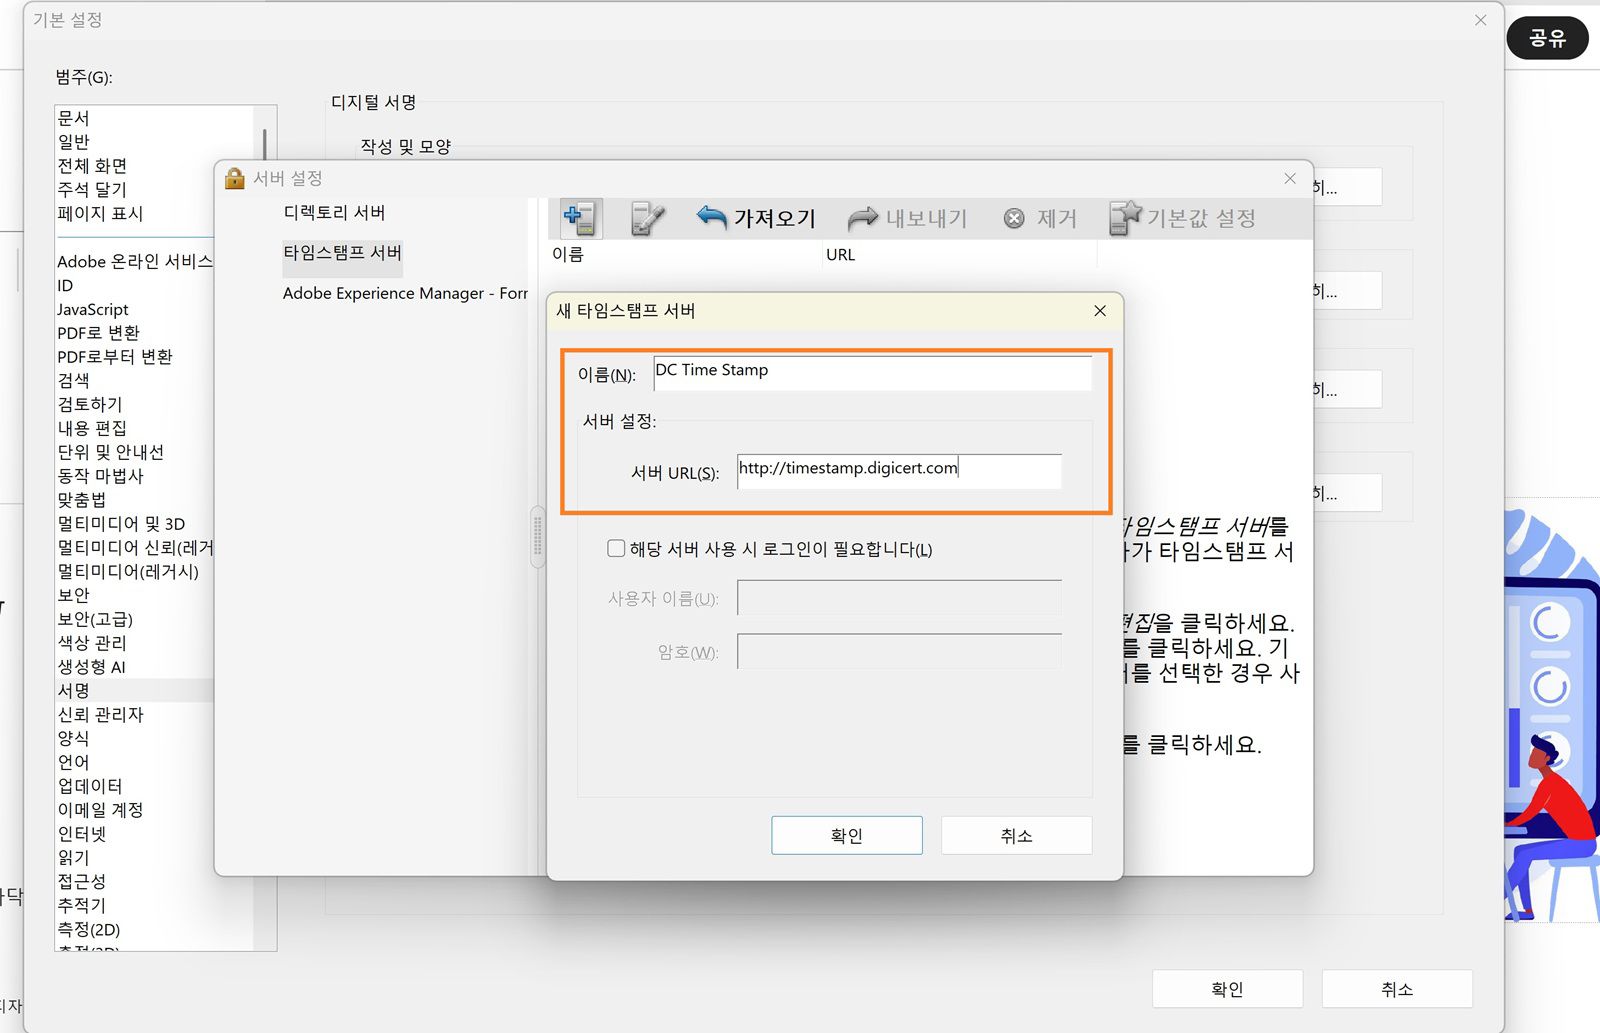Image resolution: width=1600 pixels, height=1033 pixels.
Task: Select 읽기 category
Action: pyautogui.click(x=74, y=858)
